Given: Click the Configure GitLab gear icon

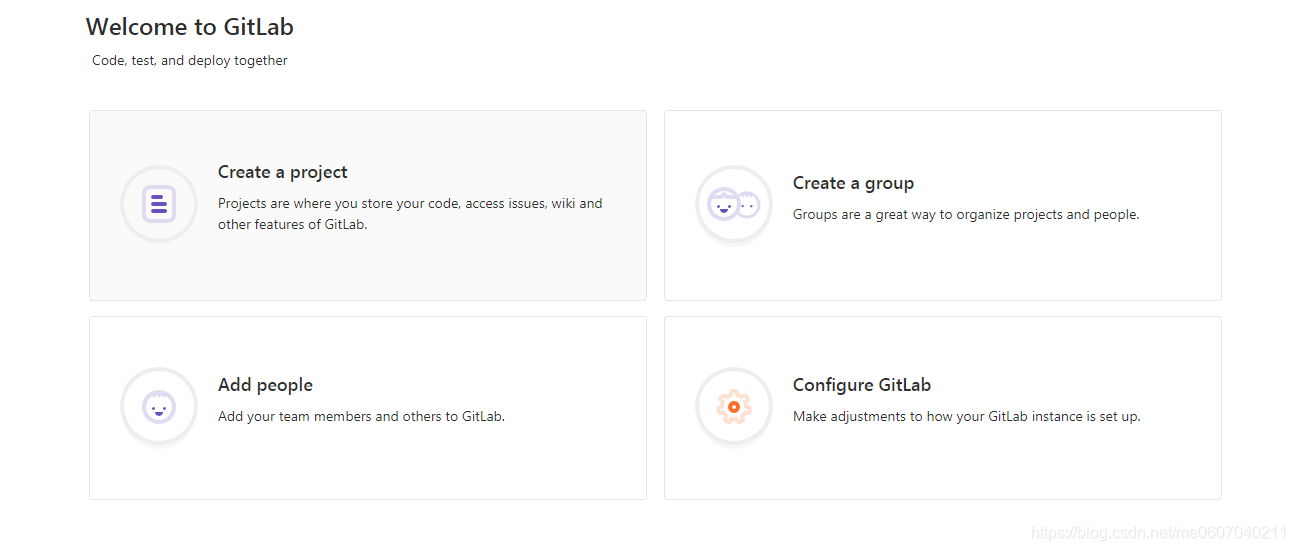Looking at the screenshot, I should 734,406.
